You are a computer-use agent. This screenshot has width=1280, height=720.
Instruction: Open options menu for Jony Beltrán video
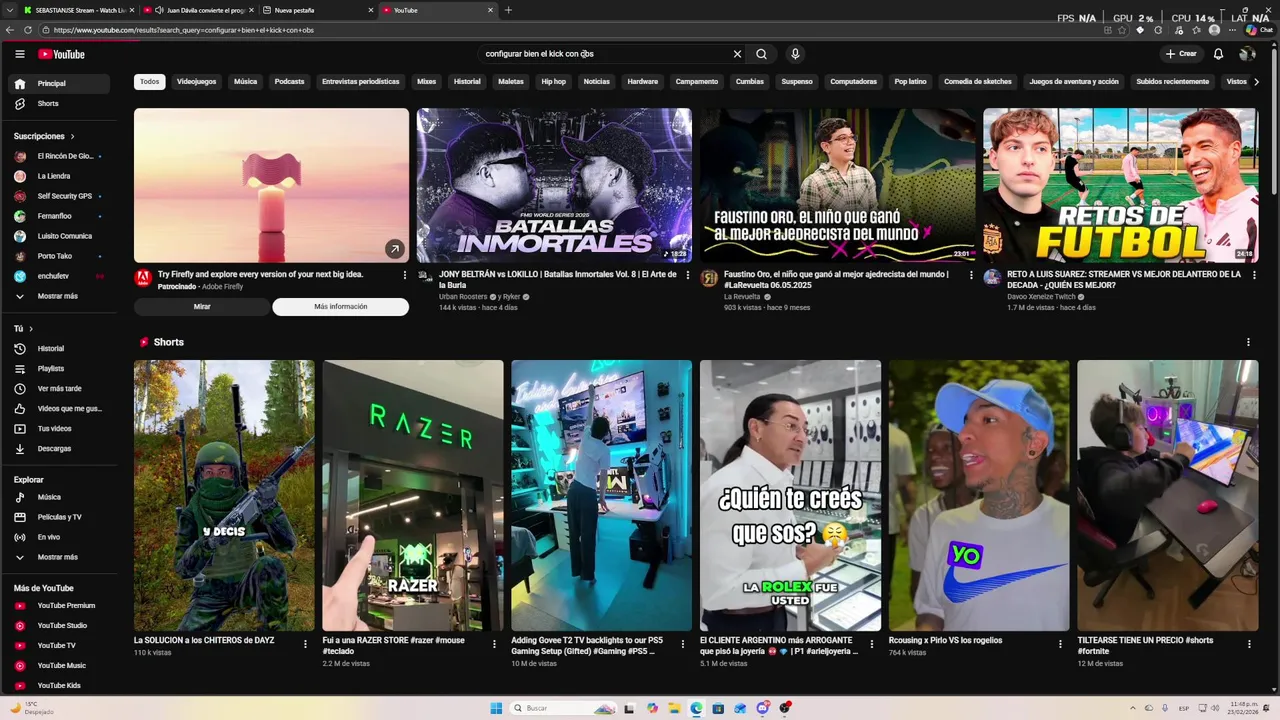[x=688, y=275]
